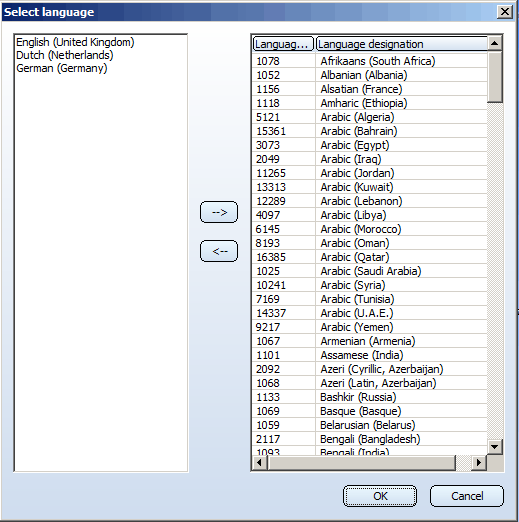Select Basque (Basque) row
This screenshot has height=522, width=519.
pos(370,411)
